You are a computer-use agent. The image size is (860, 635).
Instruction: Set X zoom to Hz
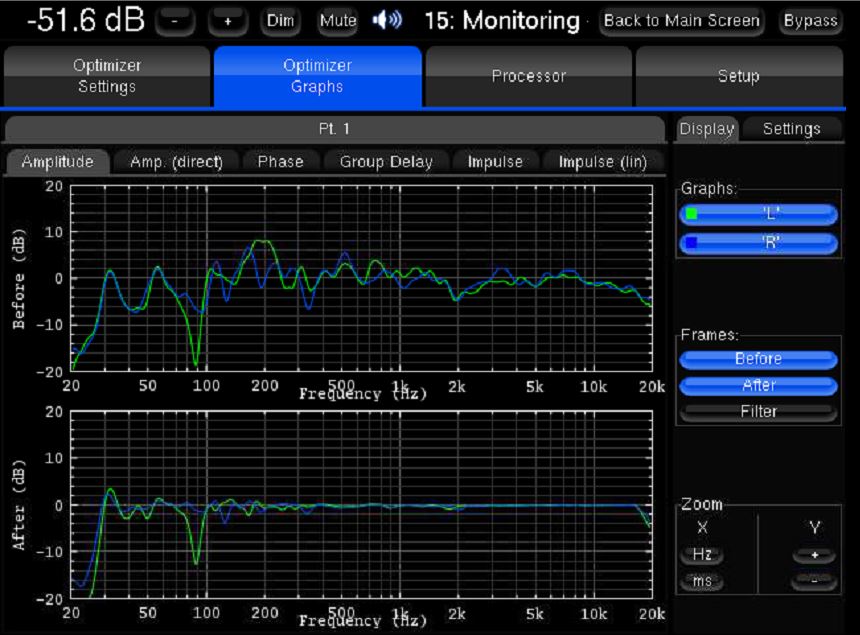[x=702, y=555]
